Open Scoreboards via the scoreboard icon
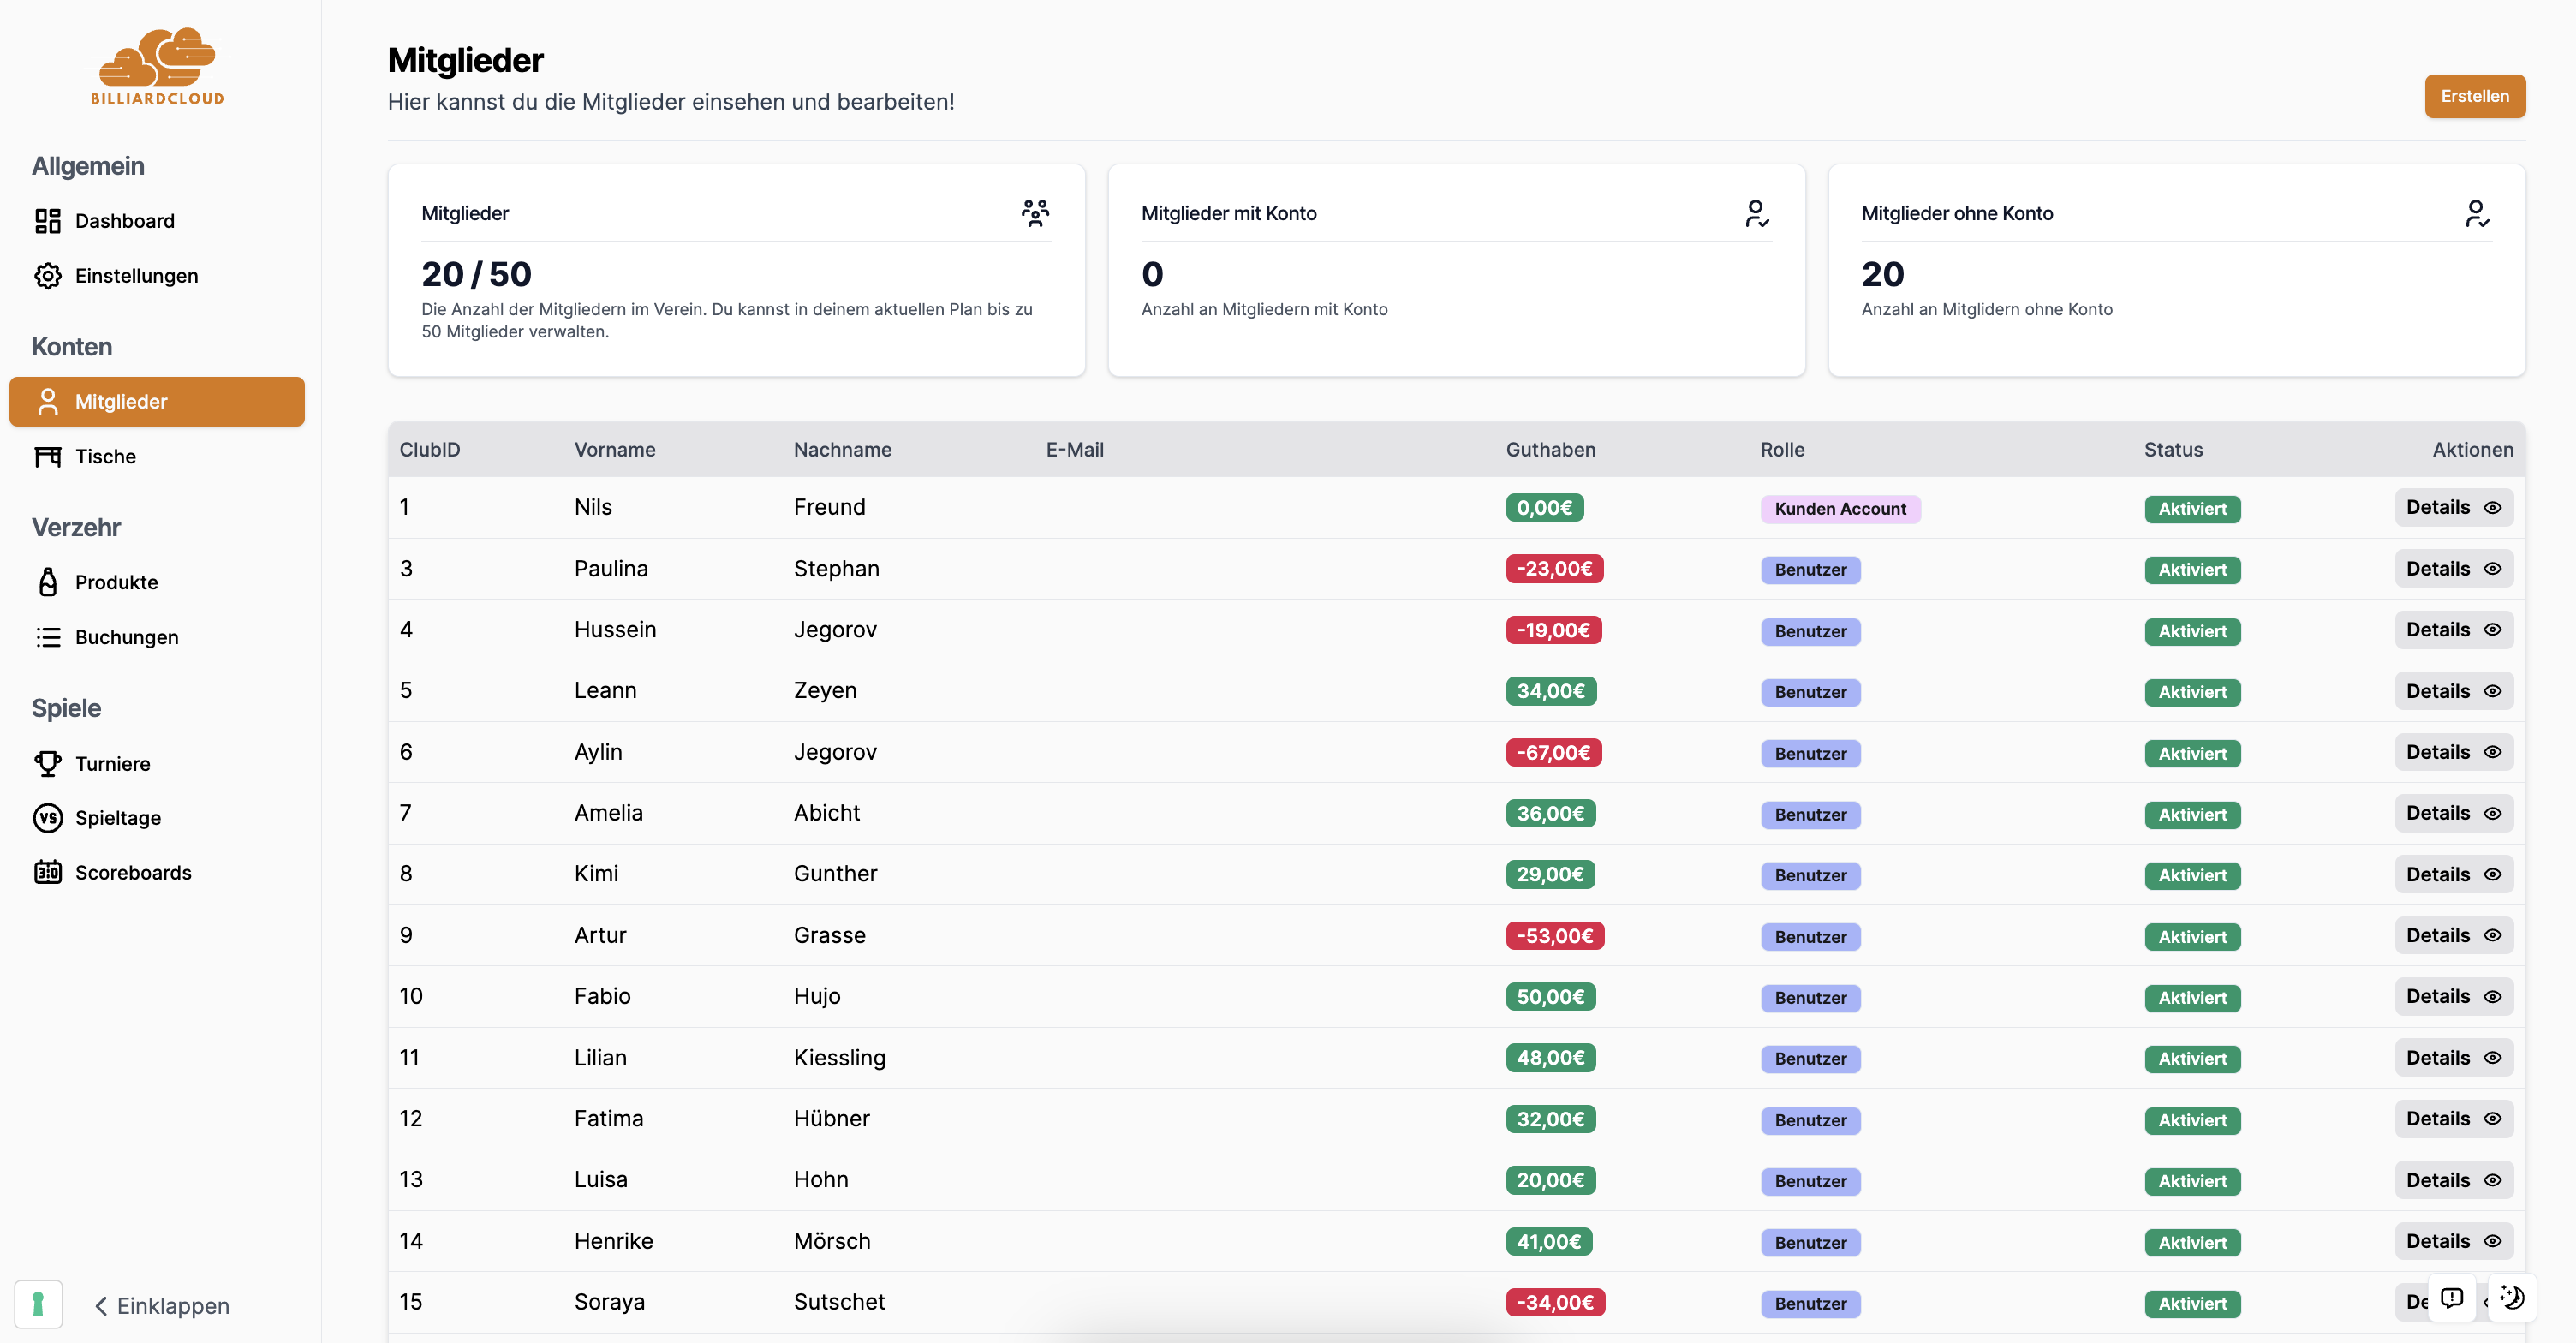Image resolution: width=2576 pixels, height=1343 pixels. 47,873
